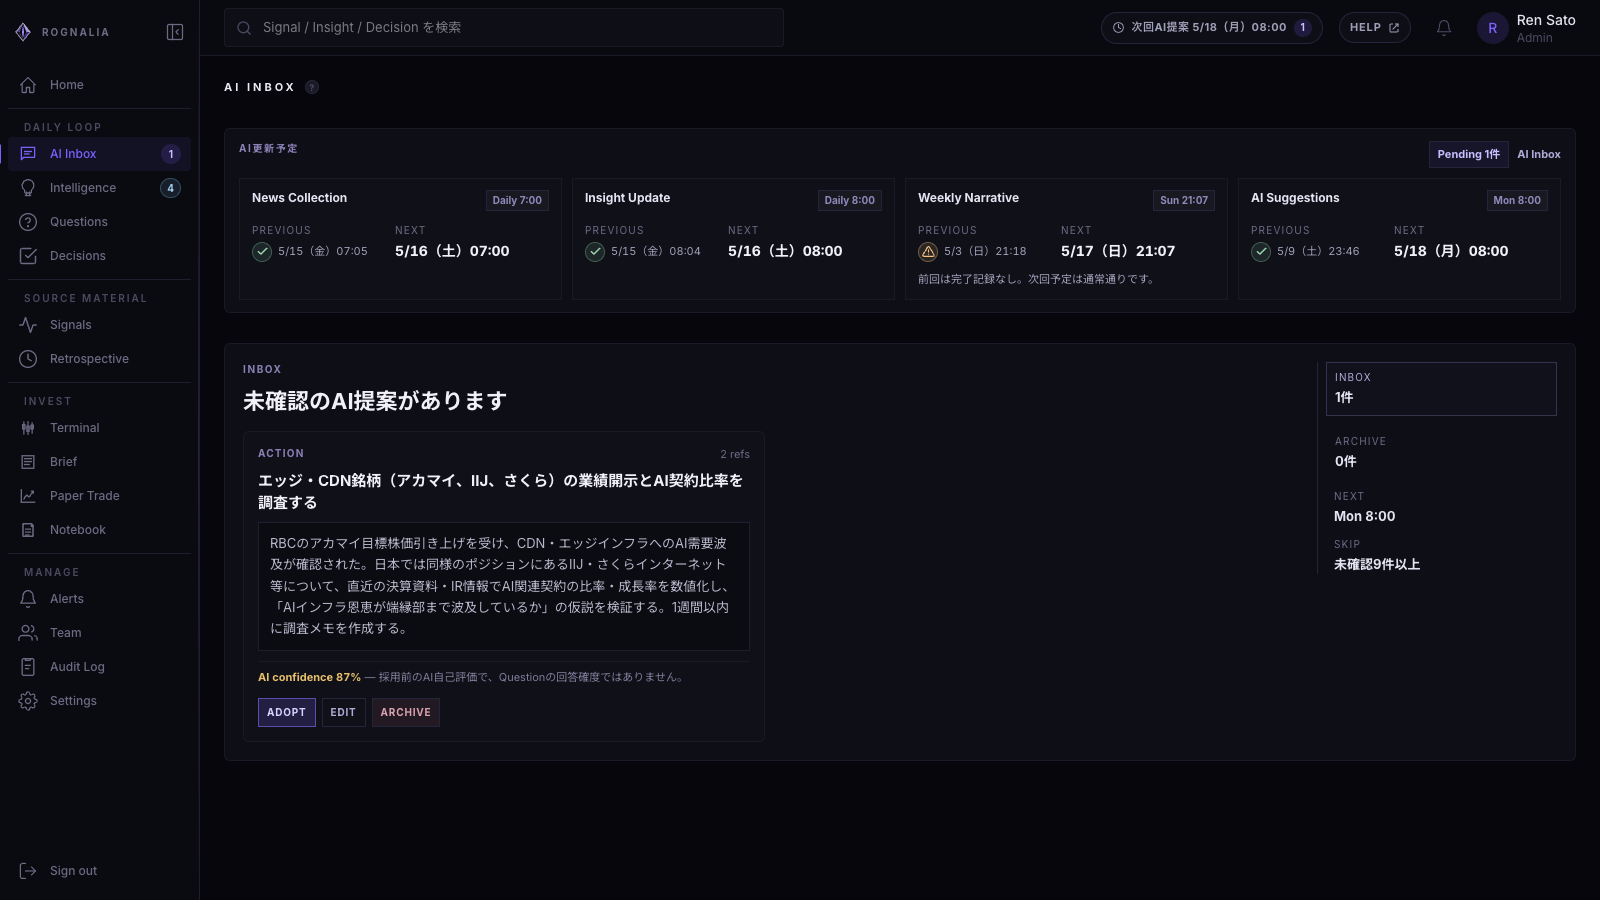Click the ADOPT button

tap(287, 712)
